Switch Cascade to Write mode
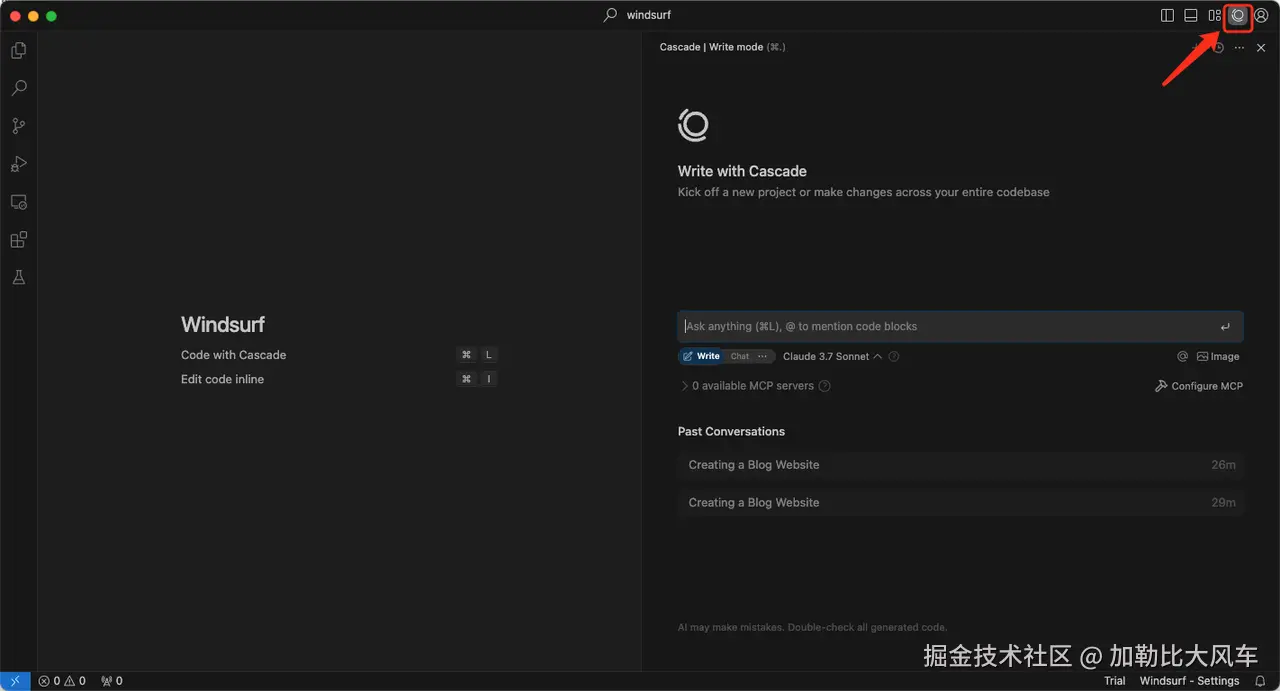The image size is (1280, 691). tap(701, 356)
